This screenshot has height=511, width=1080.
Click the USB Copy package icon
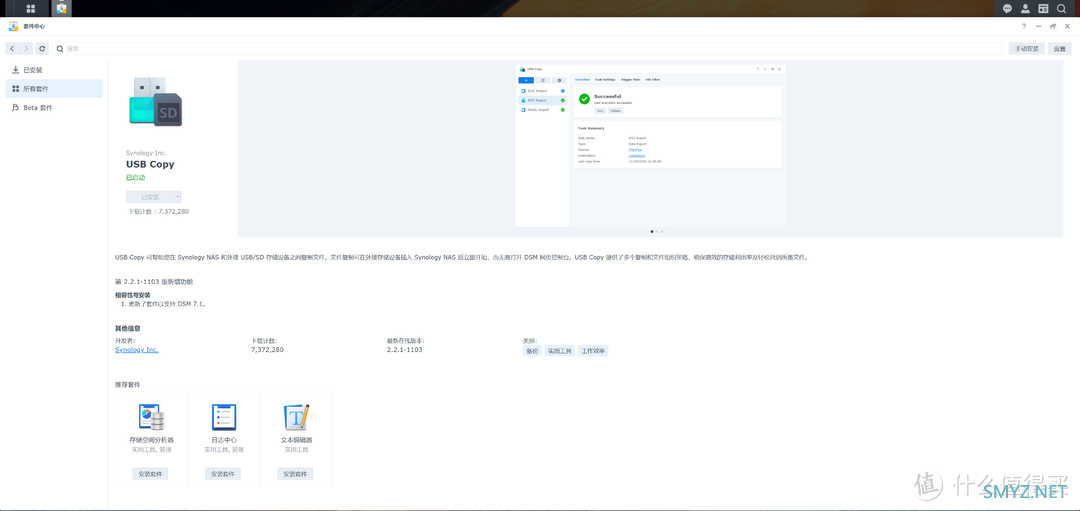[155, 101]
